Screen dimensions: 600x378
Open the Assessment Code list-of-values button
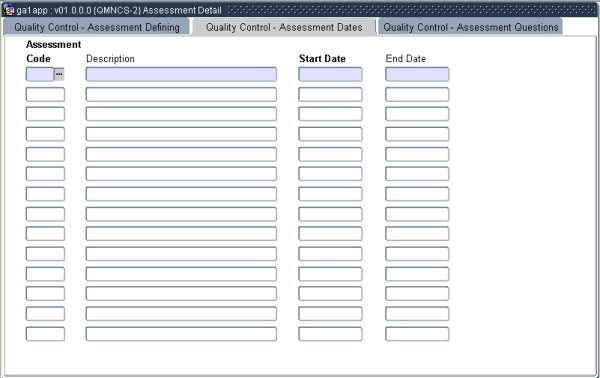[59, 74]
